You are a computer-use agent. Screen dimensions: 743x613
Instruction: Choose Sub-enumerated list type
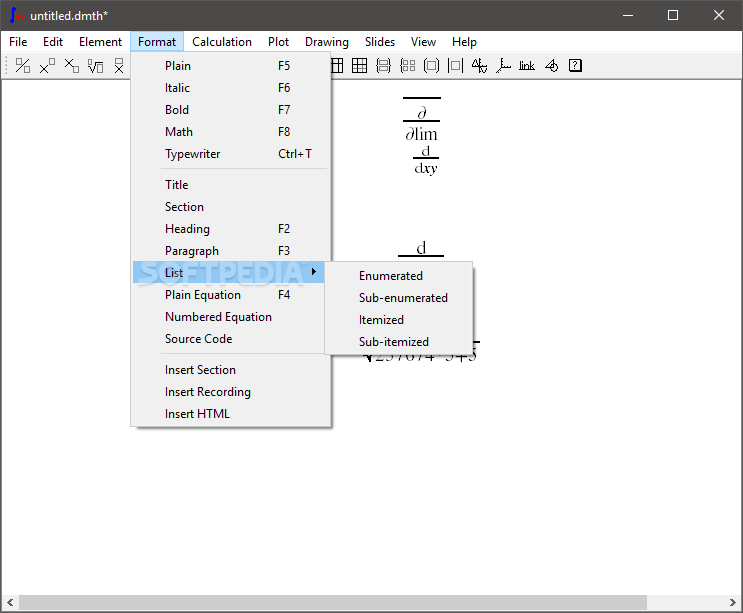pyautogui.click(x=399, y=297)
